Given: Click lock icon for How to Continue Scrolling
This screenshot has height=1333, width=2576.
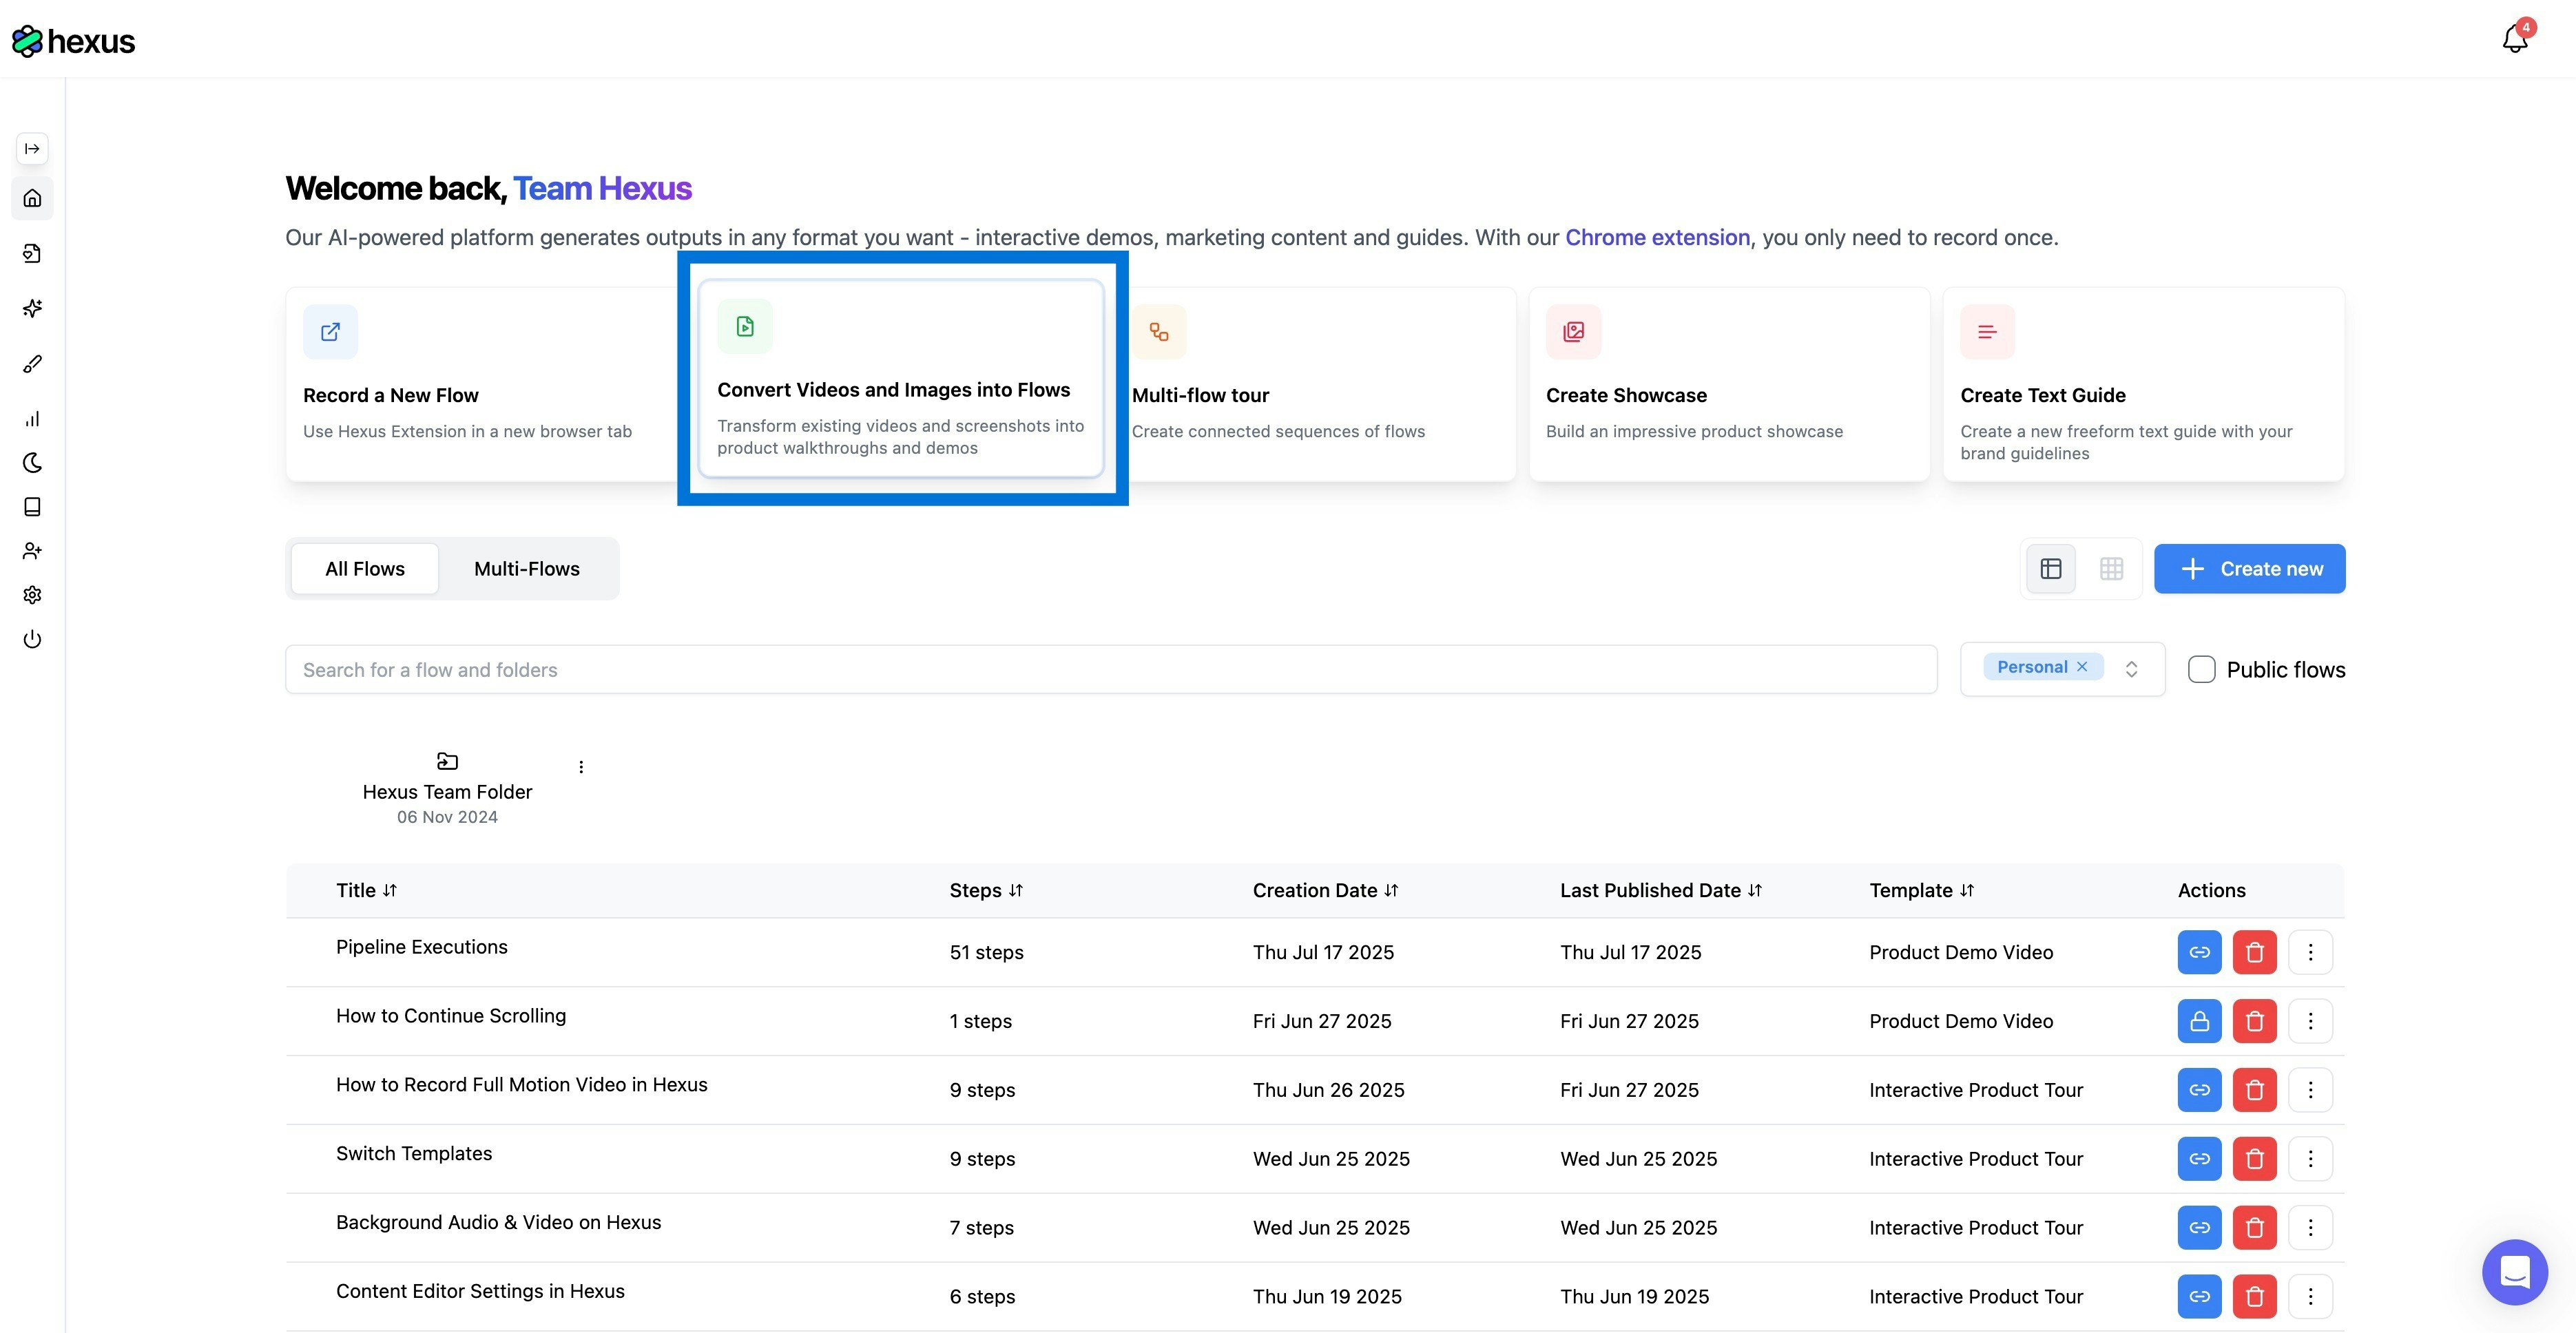Looking at the screenshot, I should click(2199, 1021).
